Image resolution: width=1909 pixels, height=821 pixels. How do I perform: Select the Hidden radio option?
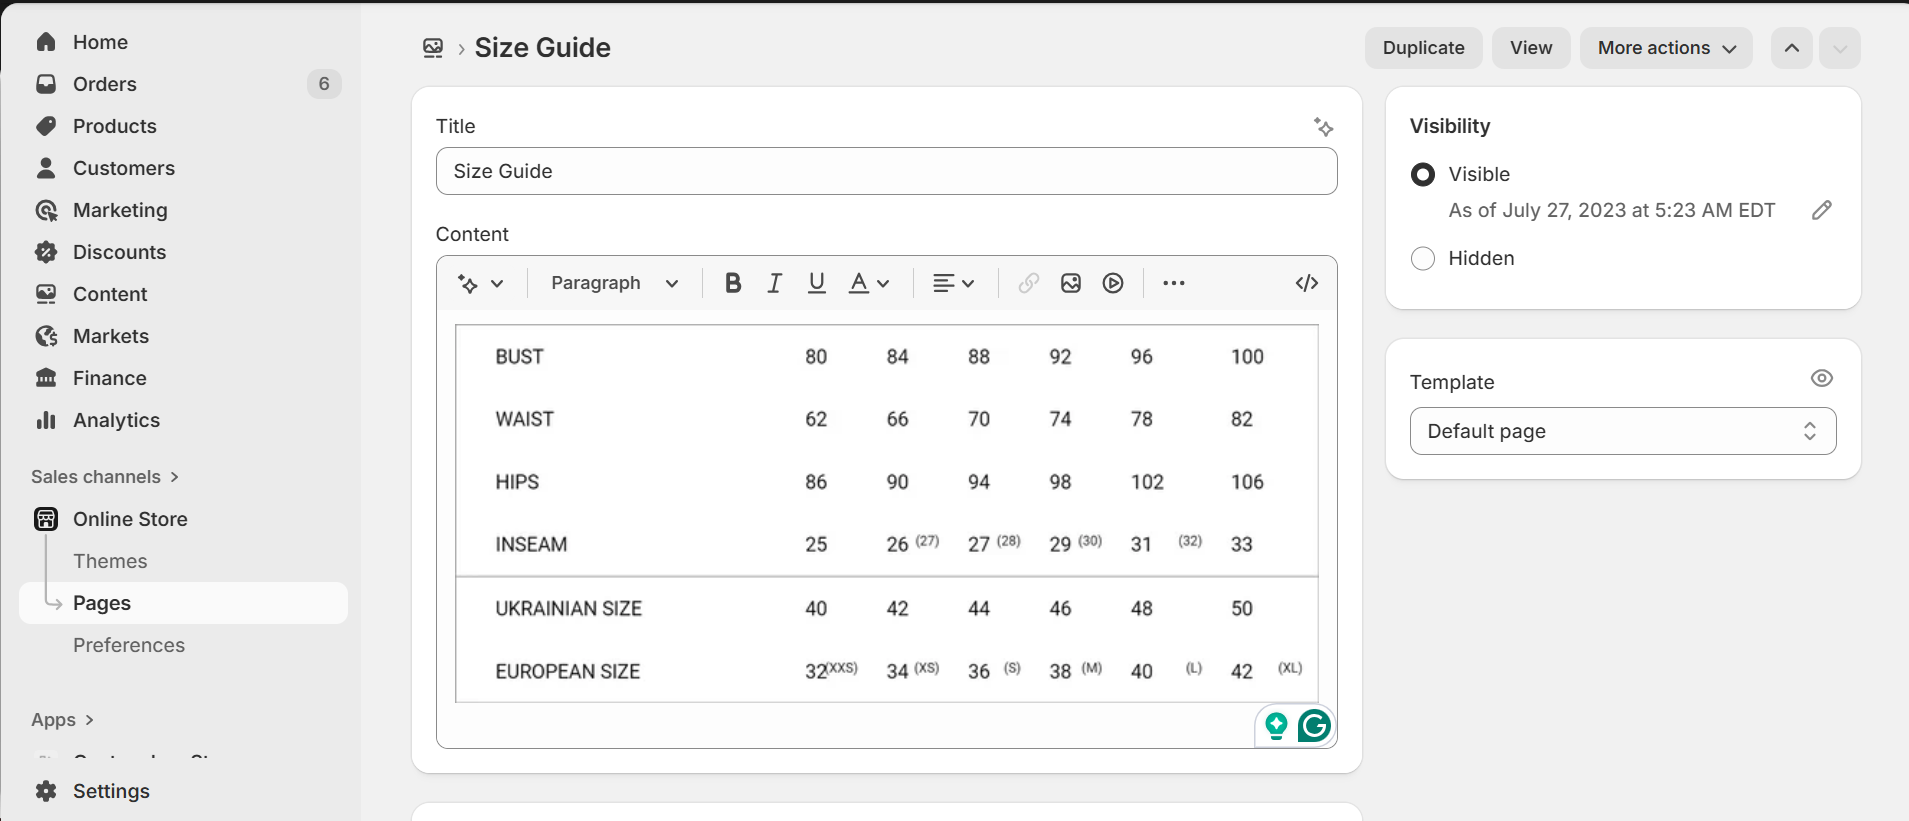(1422, 258)
